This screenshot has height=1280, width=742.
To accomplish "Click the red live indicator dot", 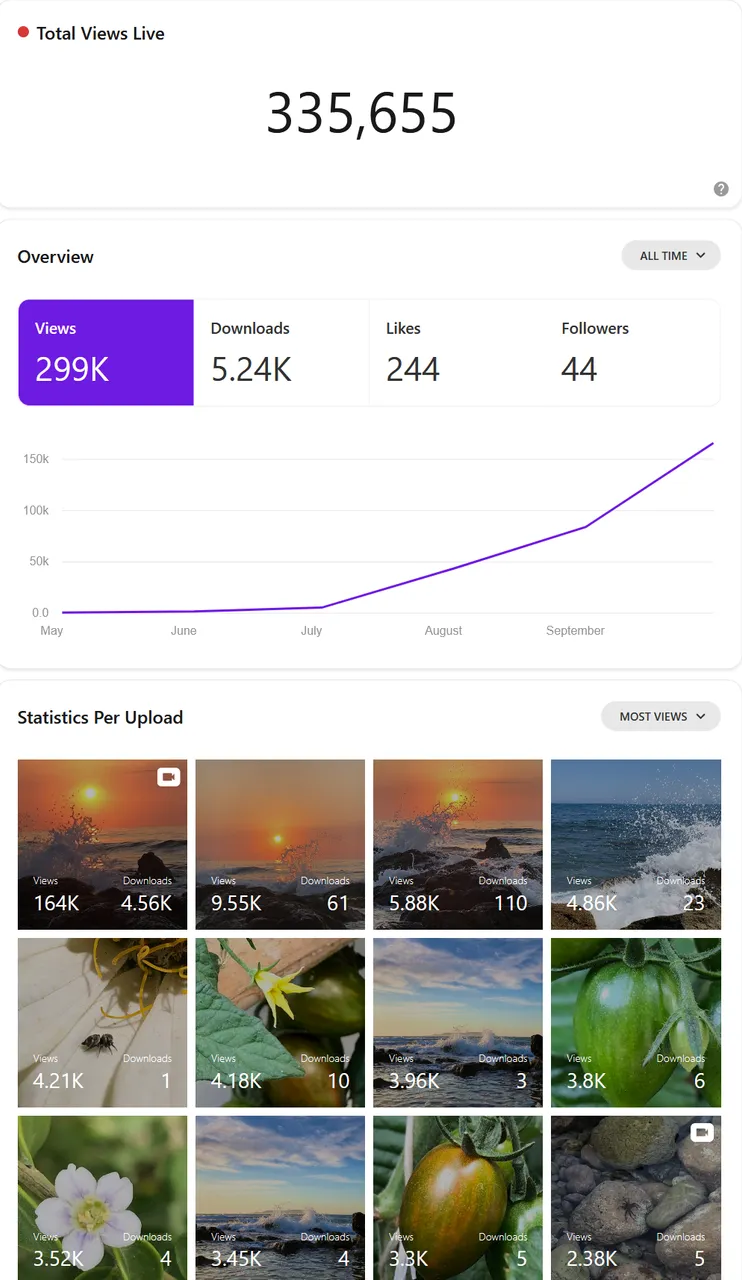I will pos(23,33).
